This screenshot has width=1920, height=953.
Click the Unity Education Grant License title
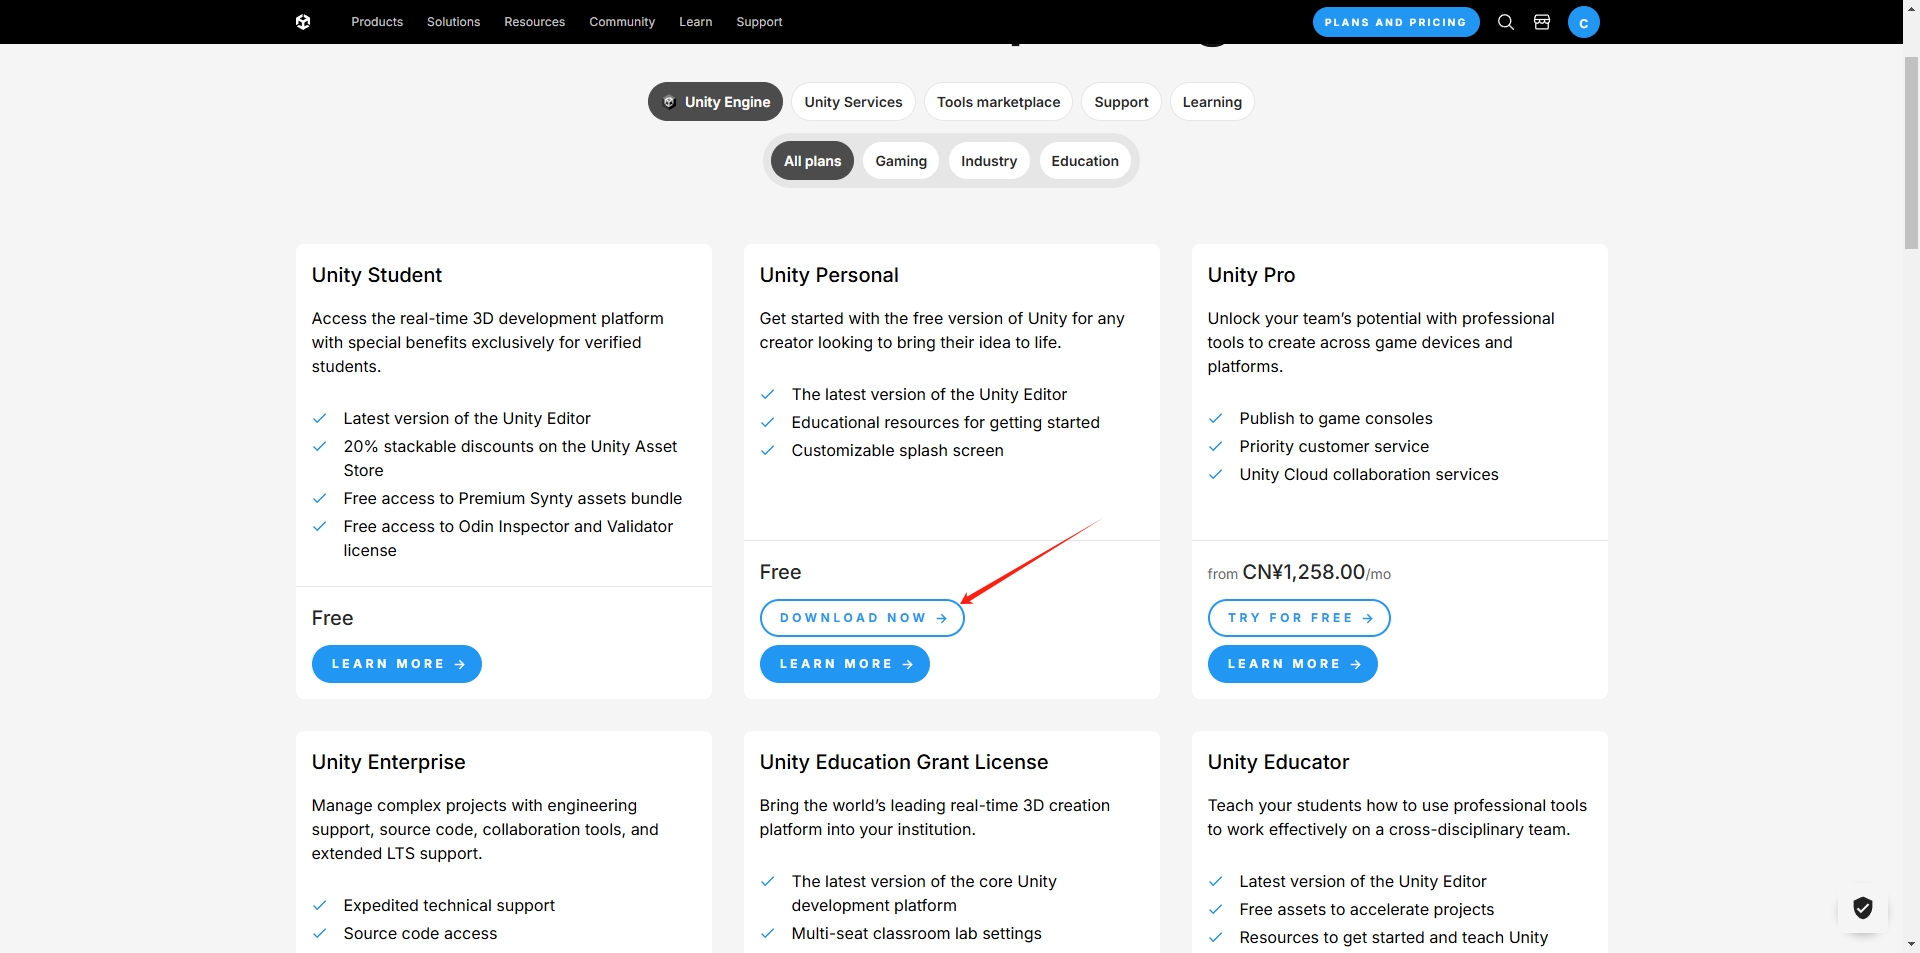[904, 762]
